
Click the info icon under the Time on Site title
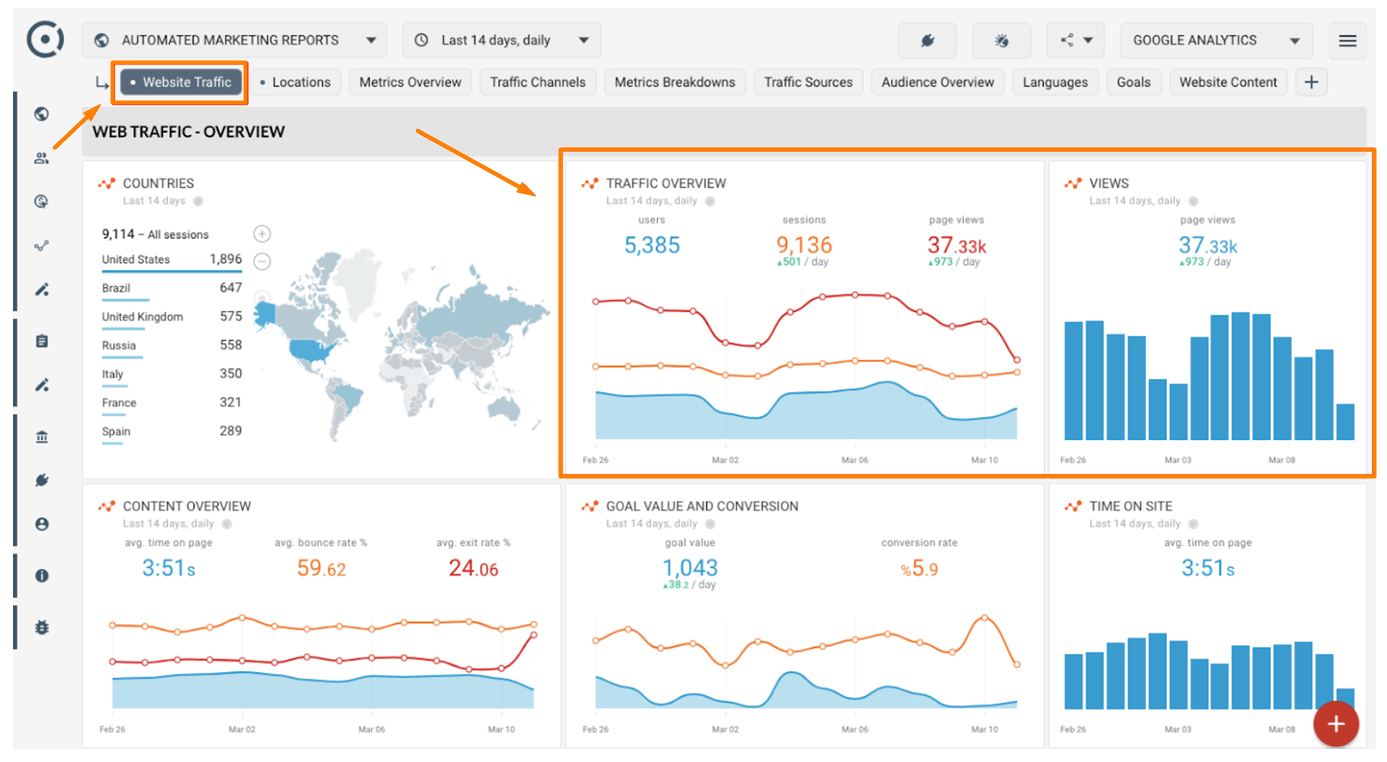1194,524
